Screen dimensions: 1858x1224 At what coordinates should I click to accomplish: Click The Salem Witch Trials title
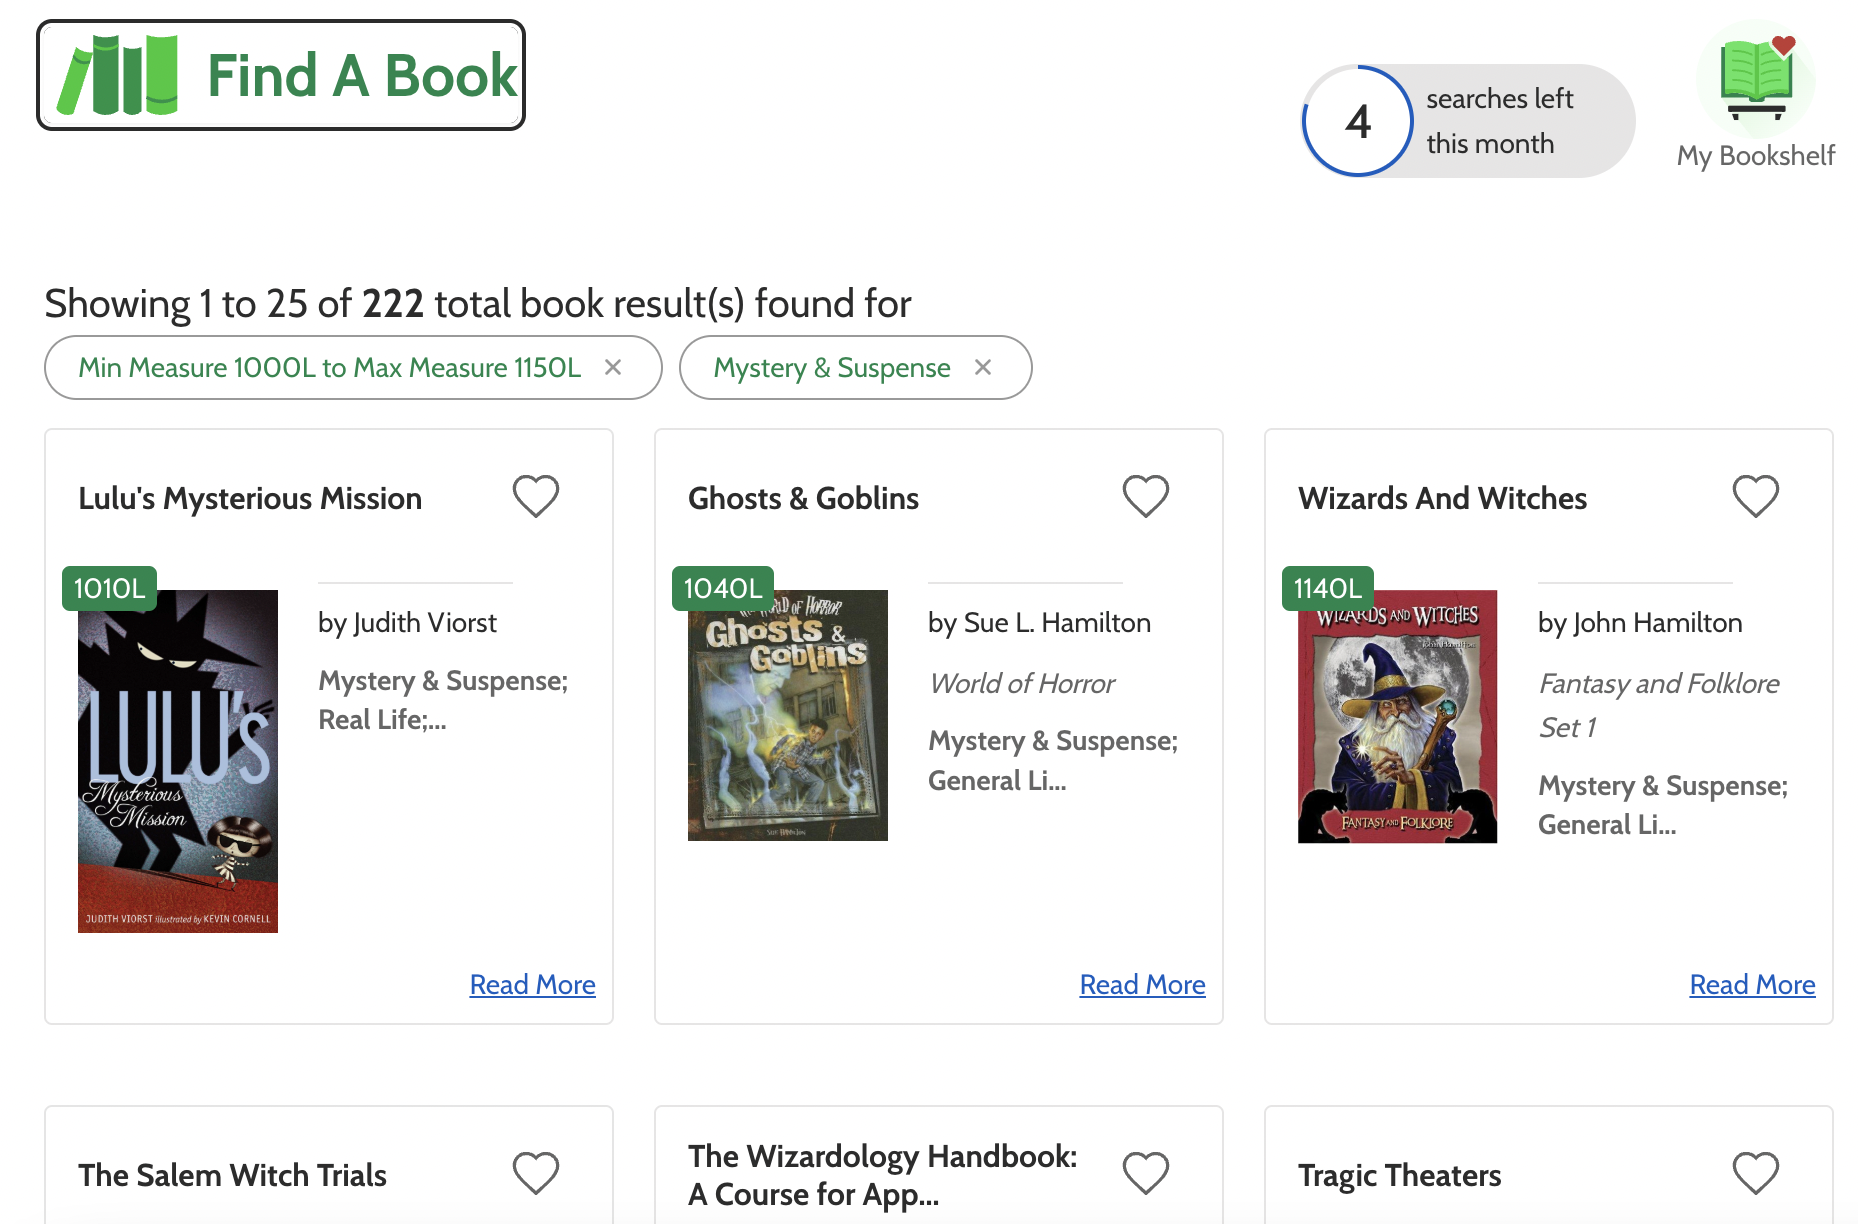[232, 1175]
